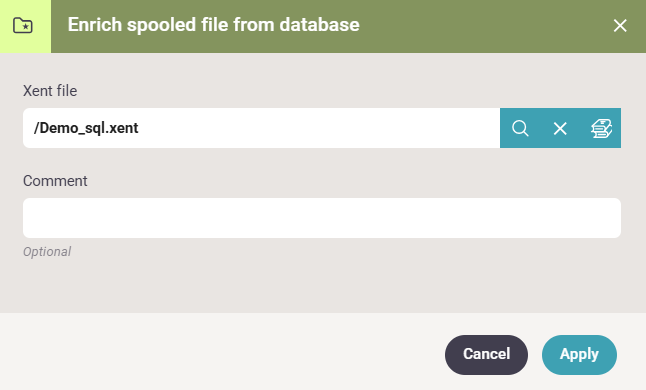Click into the empty Comment field
The width and height of the screenshot is (646, 390).
[x=322, y=218]
